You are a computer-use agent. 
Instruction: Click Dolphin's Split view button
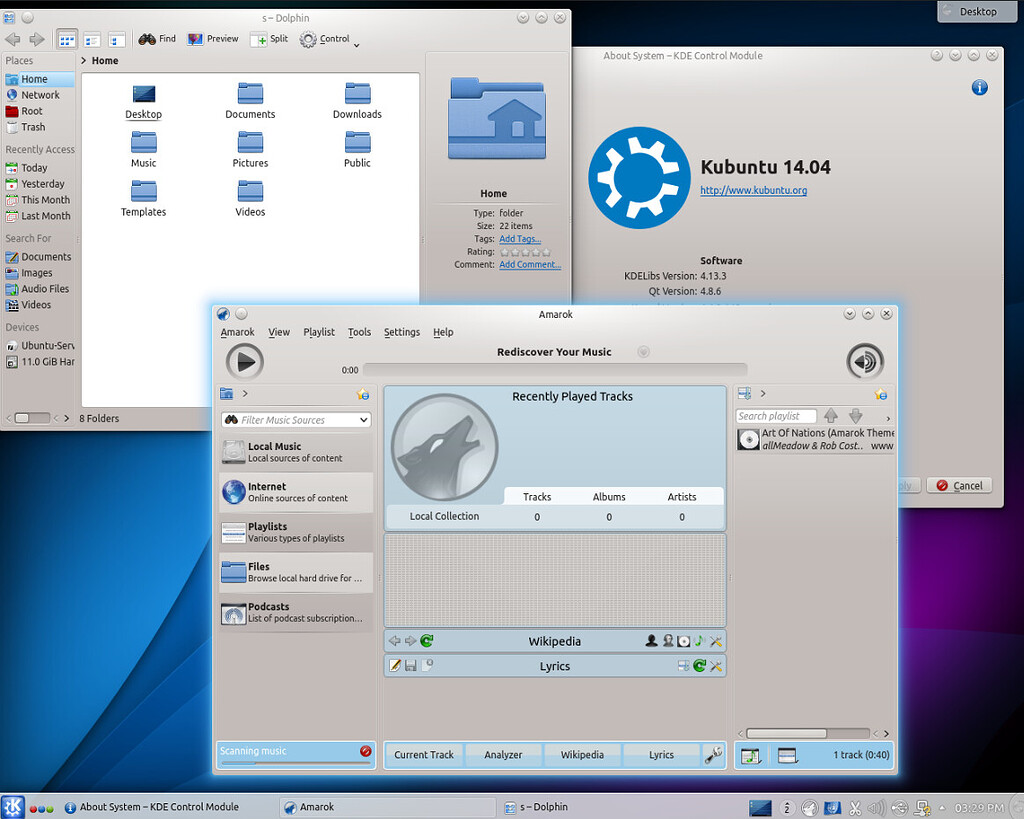click(x=270, y=39)
